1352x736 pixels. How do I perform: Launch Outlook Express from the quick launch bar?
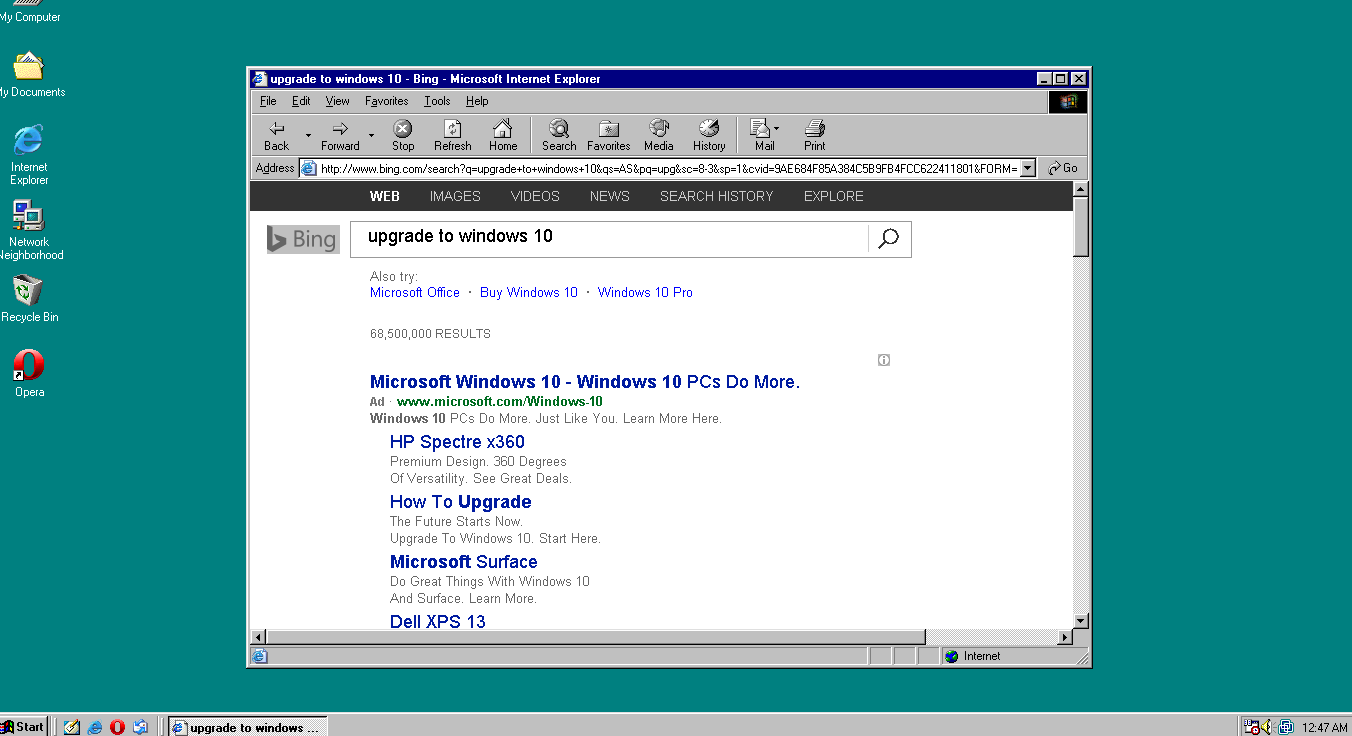point(140,727)
